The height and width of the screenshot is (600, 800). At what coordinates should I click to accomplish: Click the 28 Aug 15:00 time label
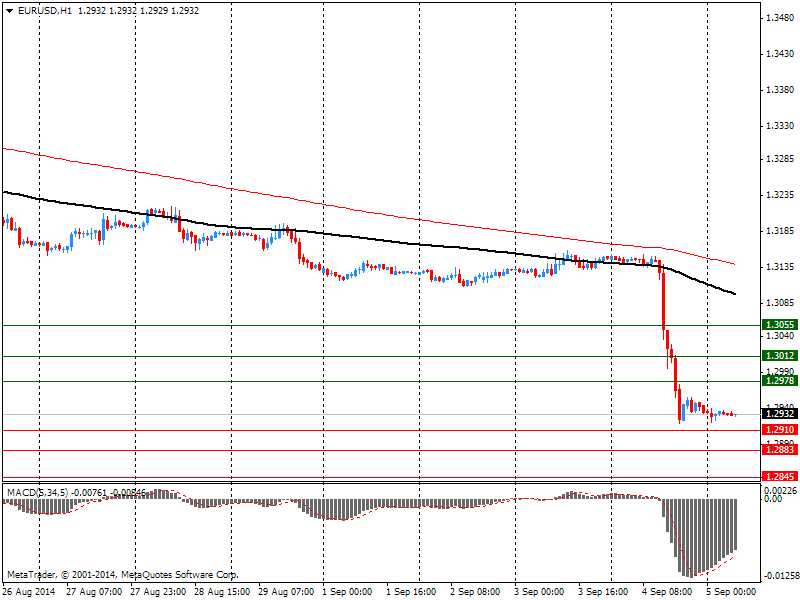pyautogui.click(x=222, y=592)
